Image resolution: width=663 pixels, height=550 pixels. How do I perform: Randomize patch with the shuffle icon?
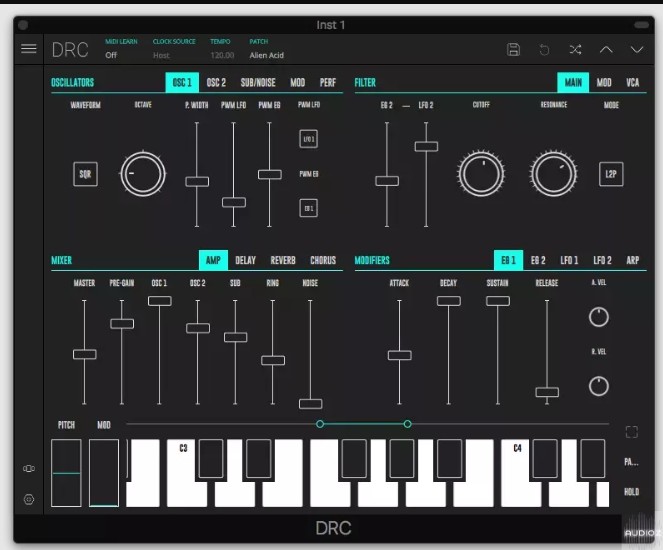click(x=575, y=49)
